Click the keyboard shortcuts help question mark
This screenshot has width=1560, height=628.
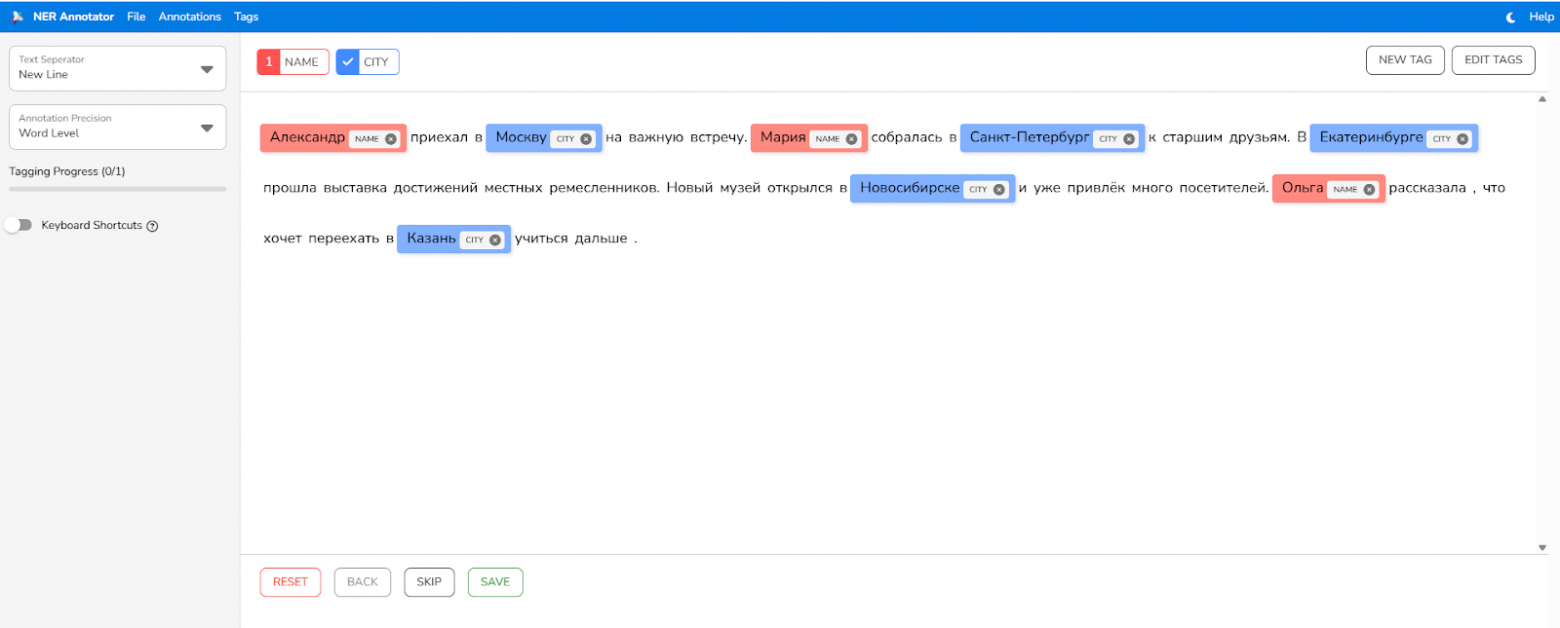(152, 225)
